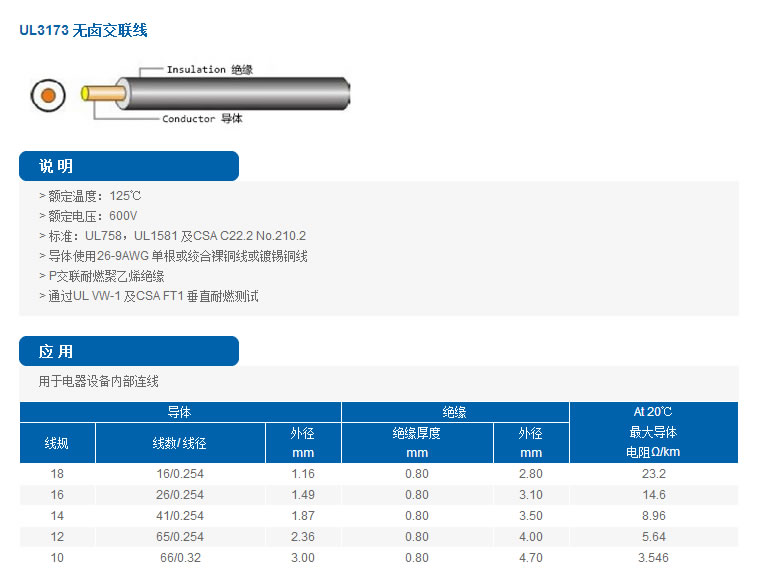
Task: Click the Insulation 绝缘 label
Action: 209,69
